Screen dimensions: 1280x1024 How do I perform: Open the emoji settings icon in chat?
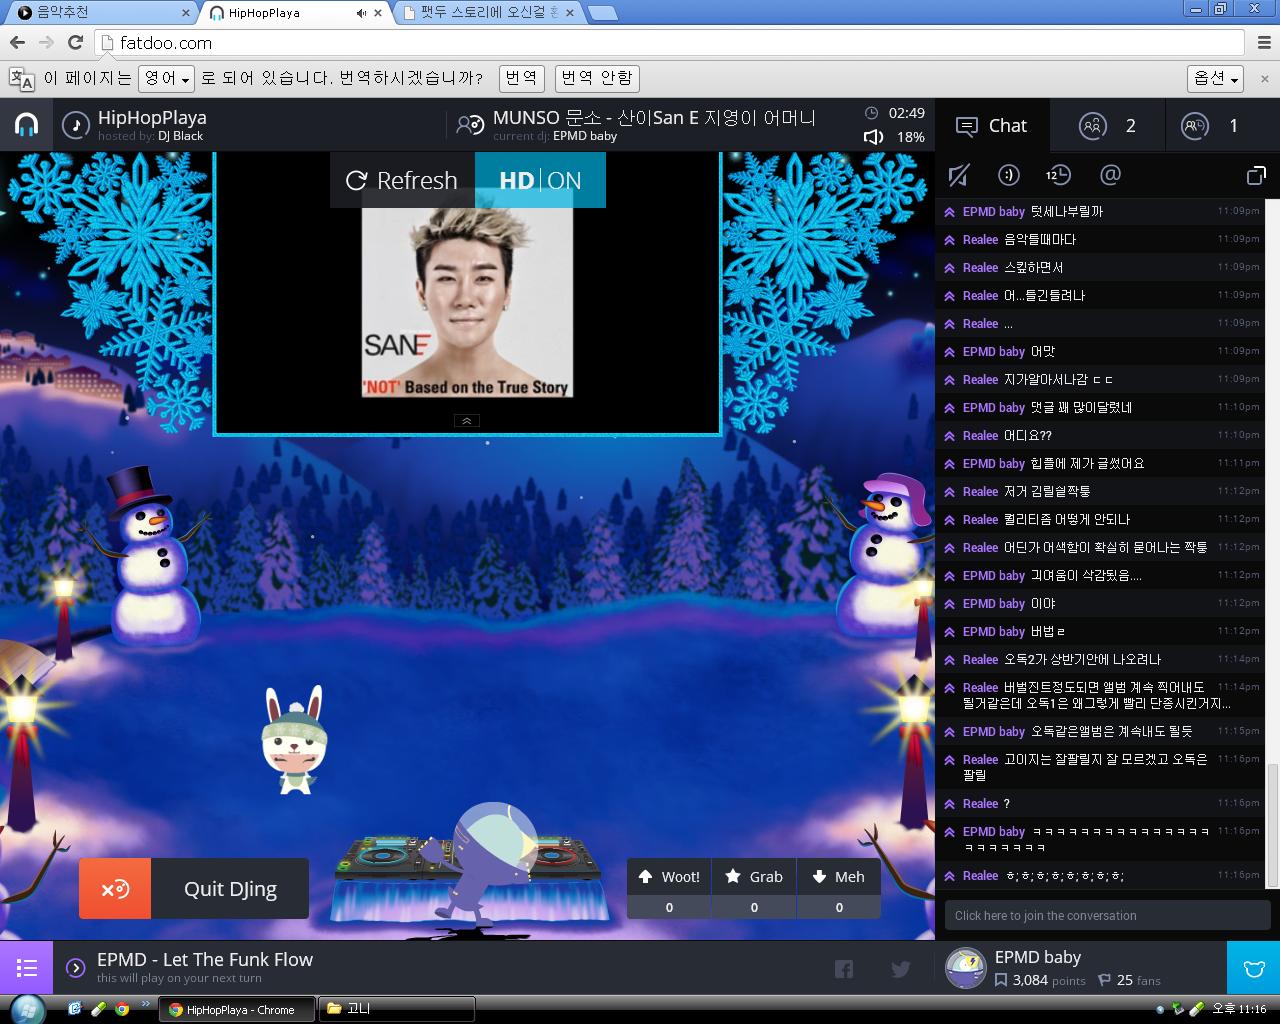pos(1009,176)
